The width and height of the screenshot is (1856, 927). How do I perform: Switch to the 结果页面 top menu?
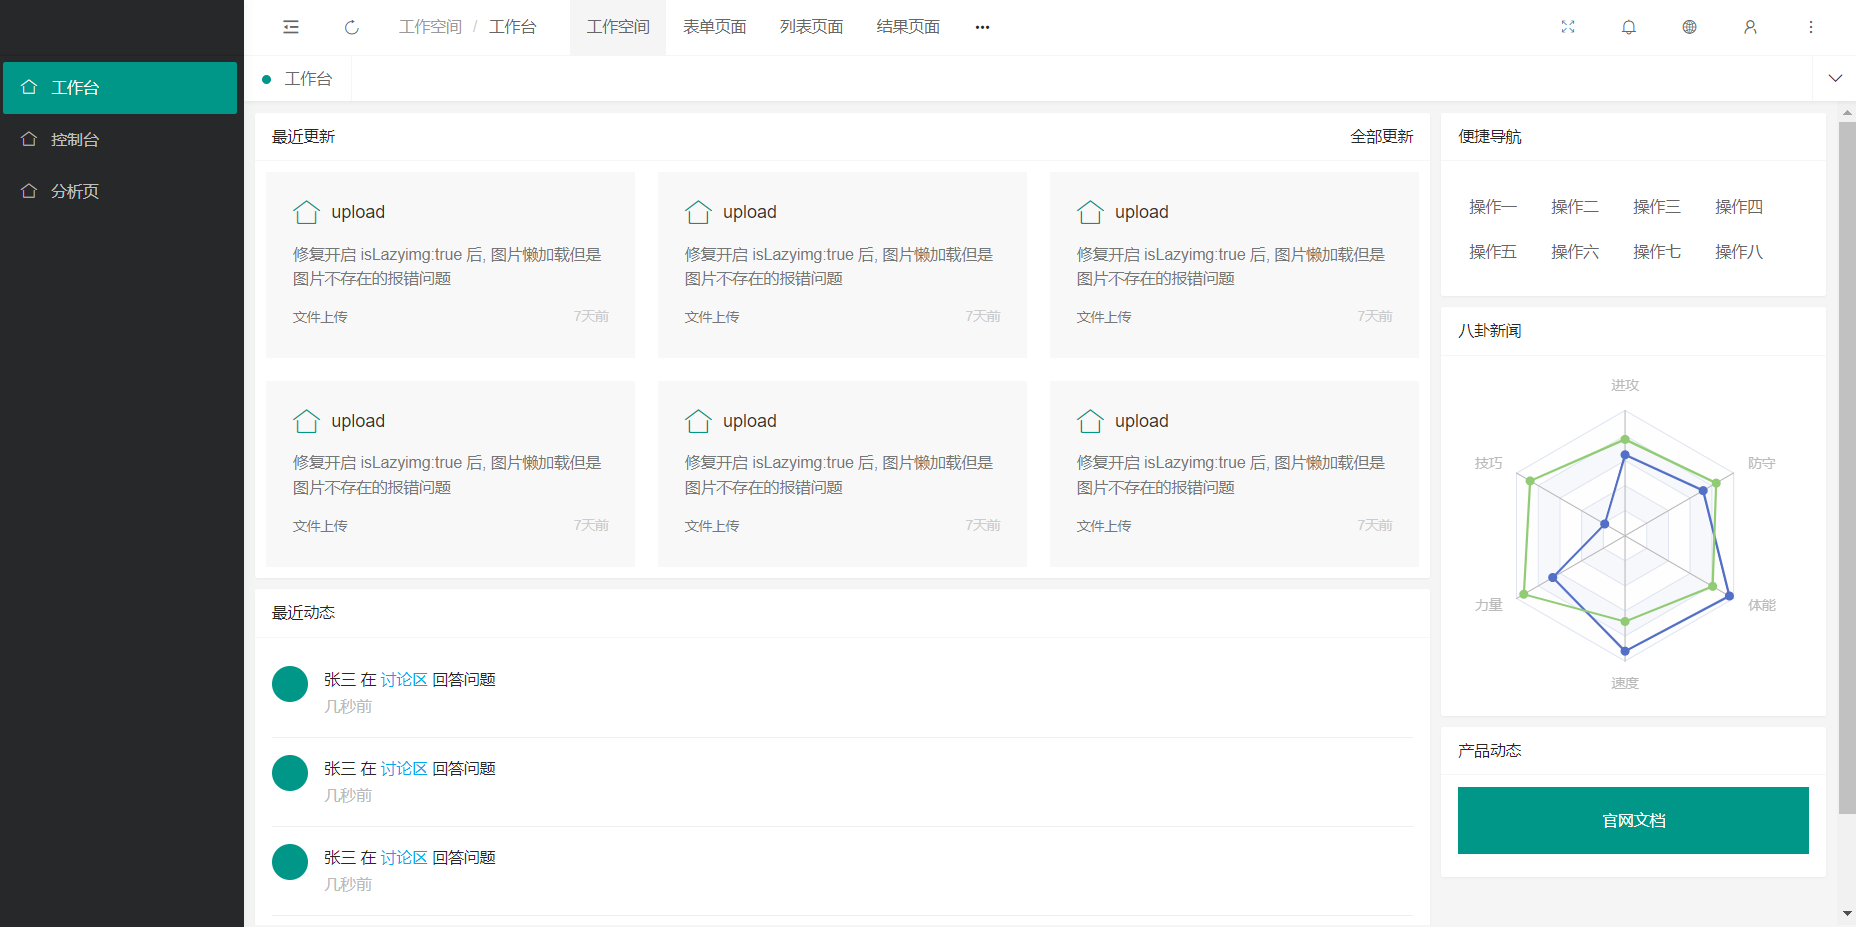point(908,27)
